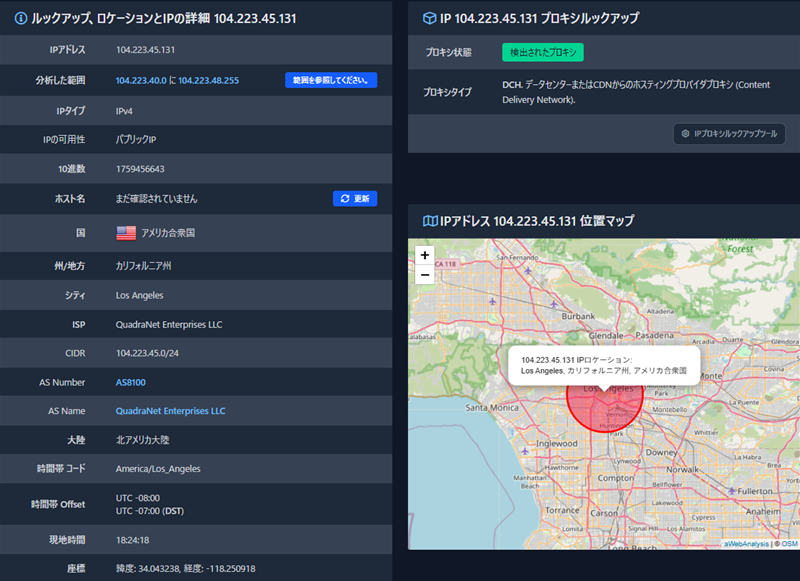Refresh hostname with 更新 button

point(355,198)
